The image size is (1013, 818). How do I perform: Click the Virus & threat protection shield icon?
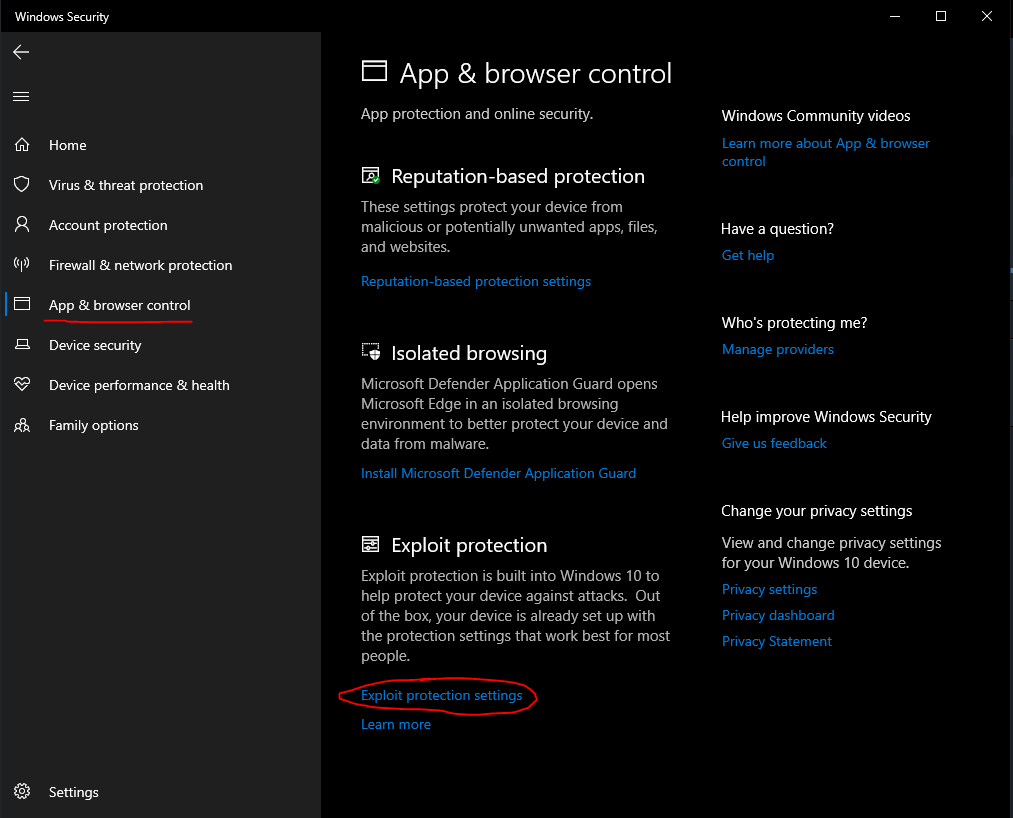pyautogui.click(x=21, y=185)
